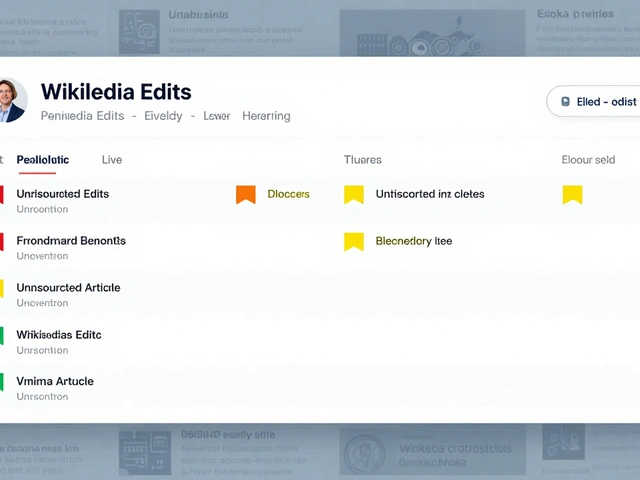This screenshot has height=480, width=640.
Task: Open the Vmima Artucle row
Action: pyautogui.click(x=55, y=381)
